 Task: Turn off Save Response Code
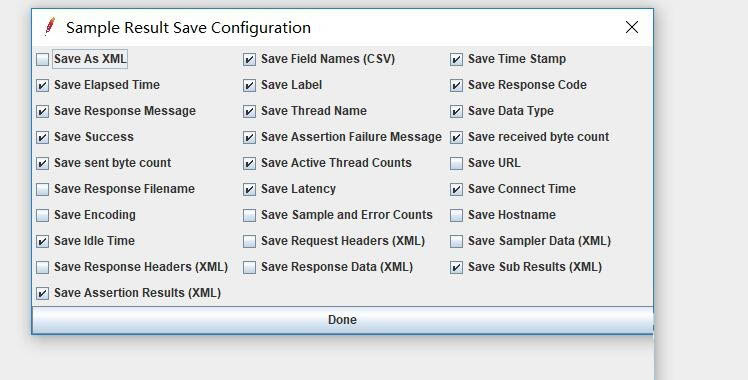[457, 85]
